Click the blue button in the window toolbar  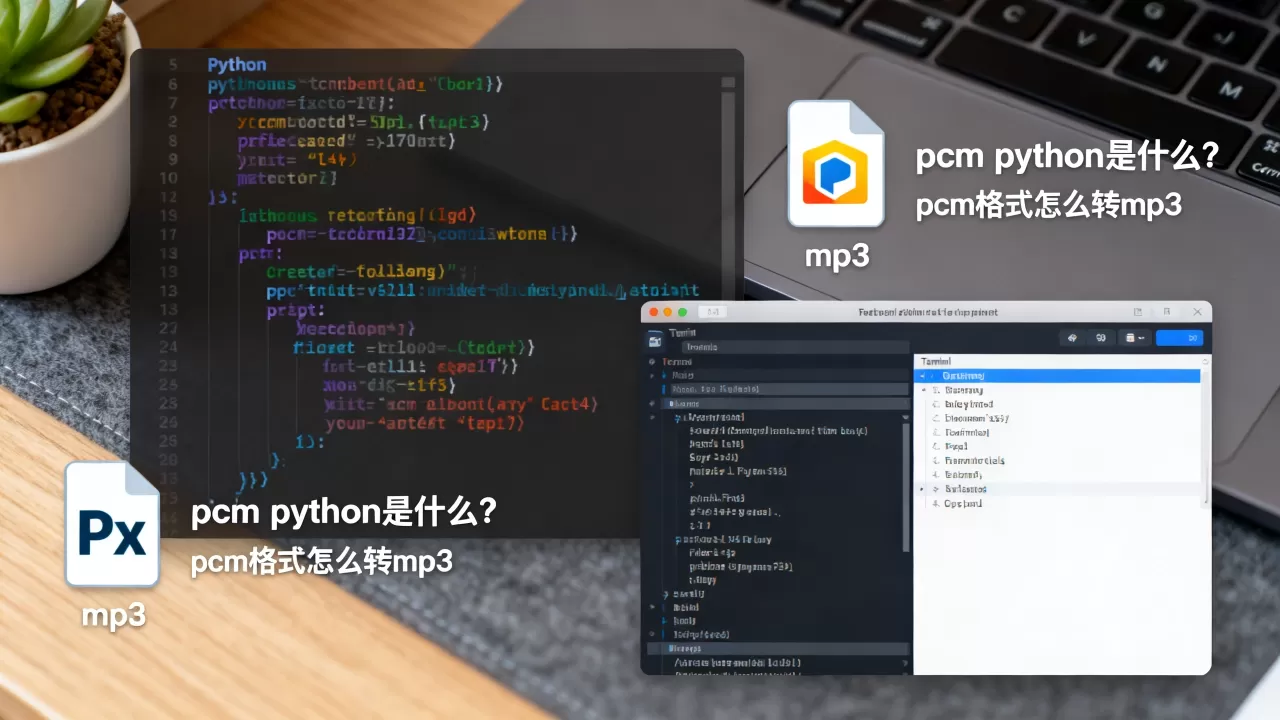pyautogui.click(x=1179, y=338)
